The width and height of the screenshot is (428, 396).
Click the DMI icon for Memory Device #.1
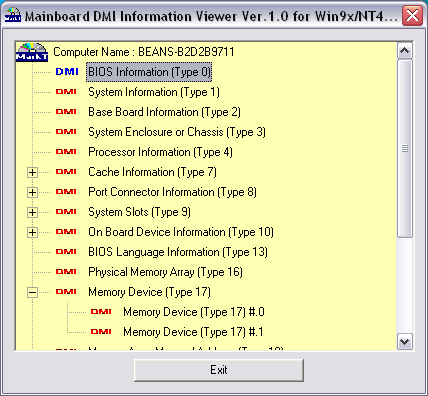pos(101,332)
